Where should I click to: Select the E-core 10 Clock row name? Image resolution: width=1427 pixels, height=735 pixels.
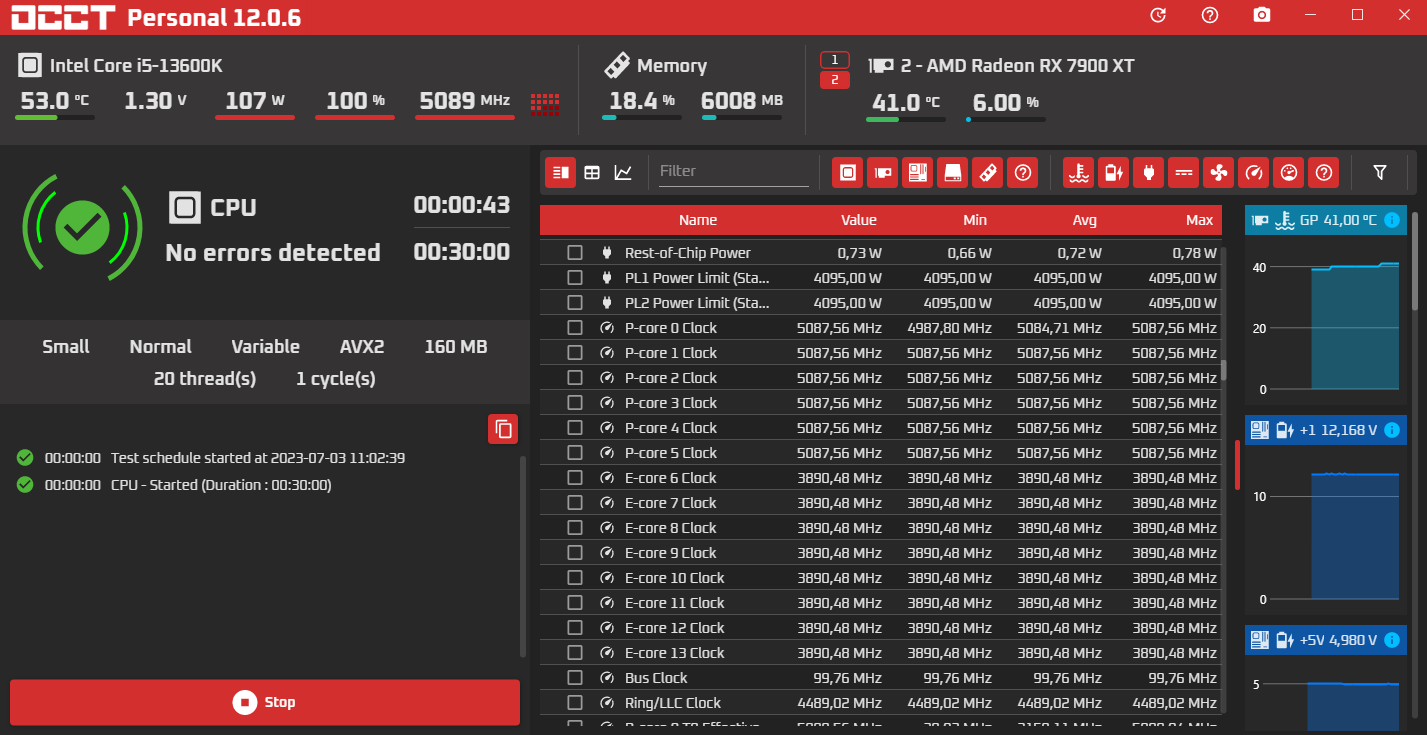[675, 578]
